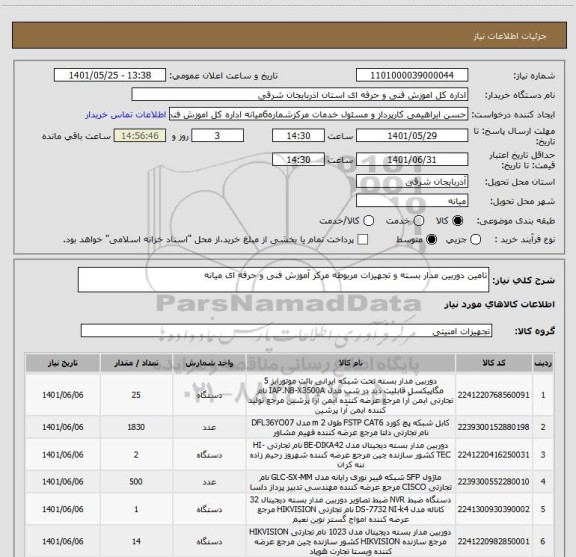
Task: Click the تعداد / مقدار column header
Action: click(136, 363)
